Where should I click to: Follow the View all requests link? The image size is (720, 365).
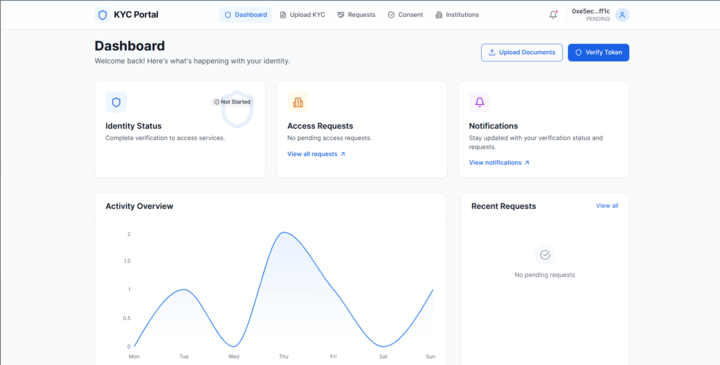click(x=316, y=154)
